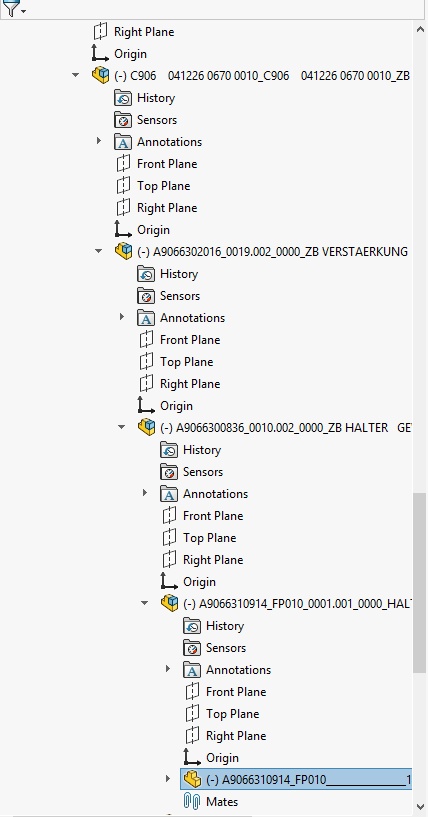Screen dimensions: 428x817
Task: Click Front Plane icon under A9066300836 HALTER
Action: click(169, 516)
